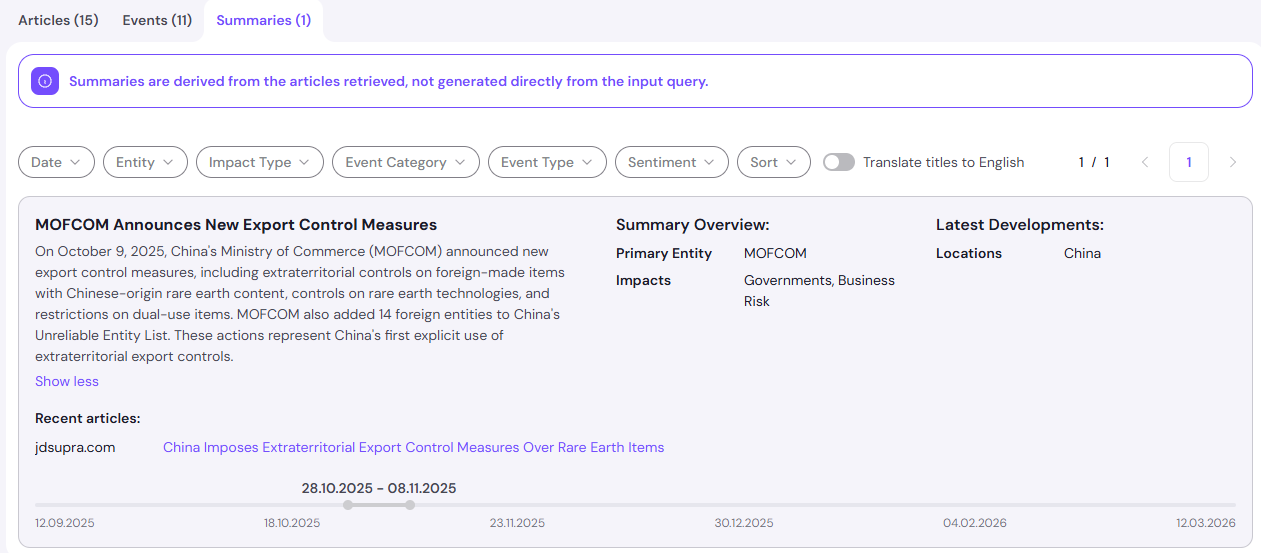Image resolution: width=1261 pixels, height=553 pixels.
Task: Switch to the Events (11) tab
Action: coord(157,20)
